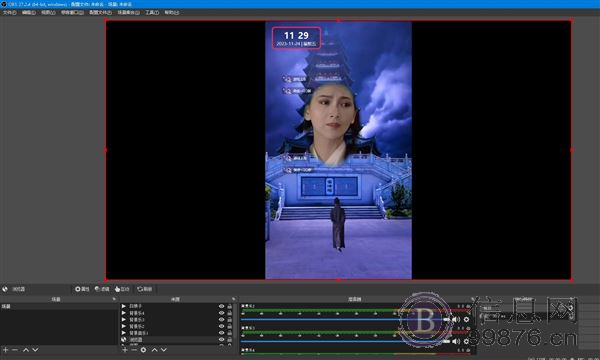Open the 文件(F) menu

pos(10,12)
